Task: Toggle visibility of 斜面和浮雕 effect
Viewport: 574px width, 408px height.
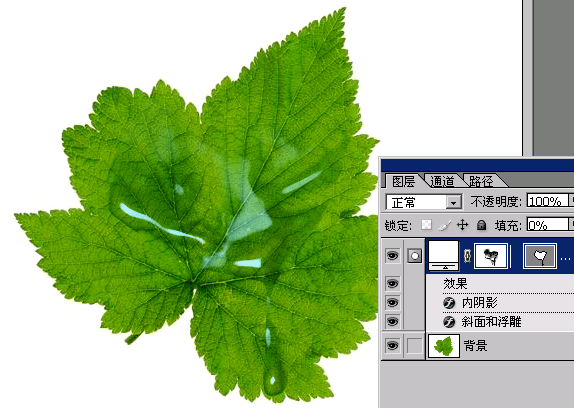Action: [392, 322]
